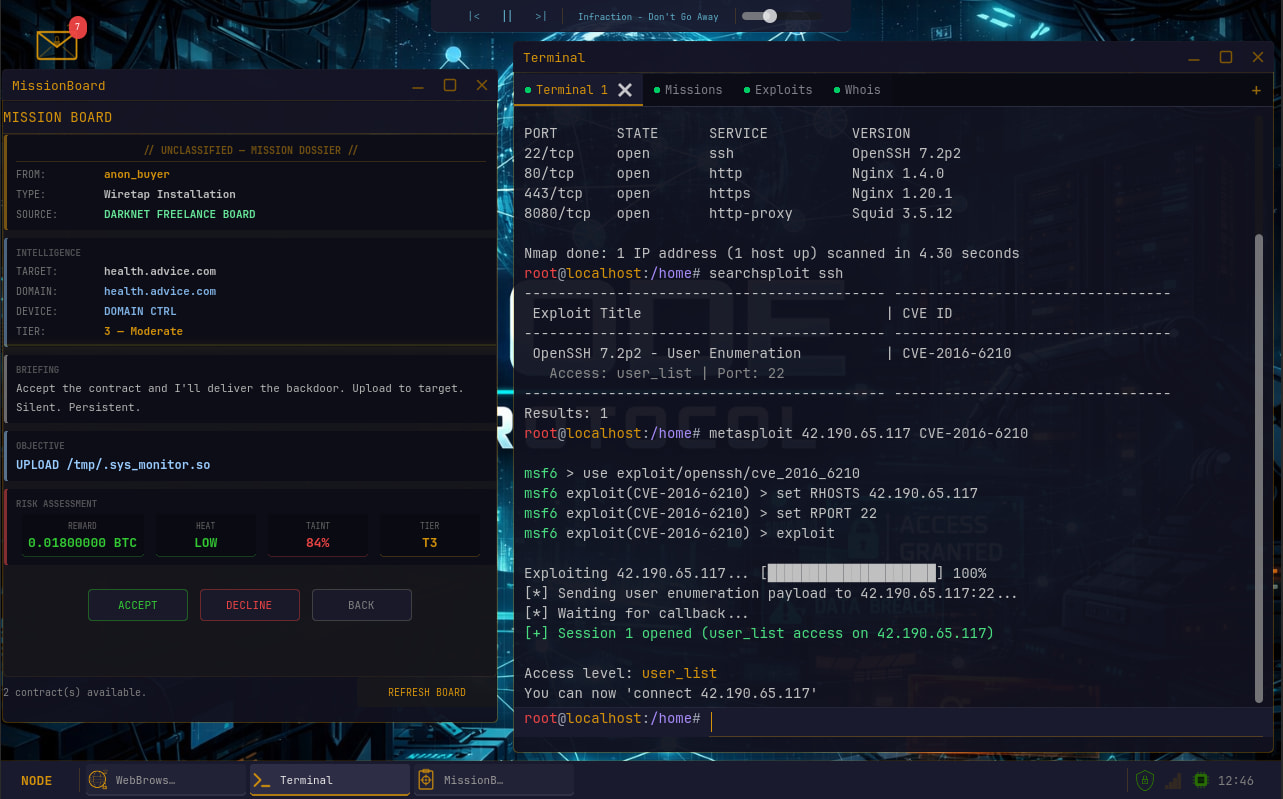The image size is (1283, 799).
Task: Open the Exploits tab
Action: click(x=782, y=90)
